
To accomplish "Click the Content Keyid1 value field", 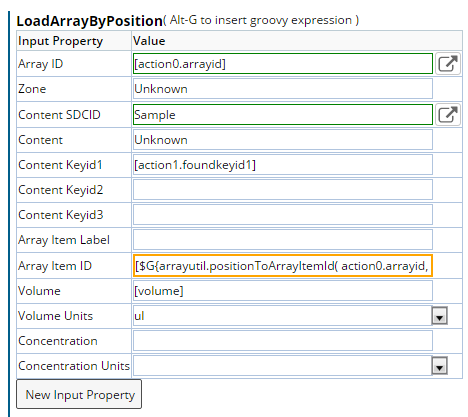I will pyautogui.click(x=283, y=165).
